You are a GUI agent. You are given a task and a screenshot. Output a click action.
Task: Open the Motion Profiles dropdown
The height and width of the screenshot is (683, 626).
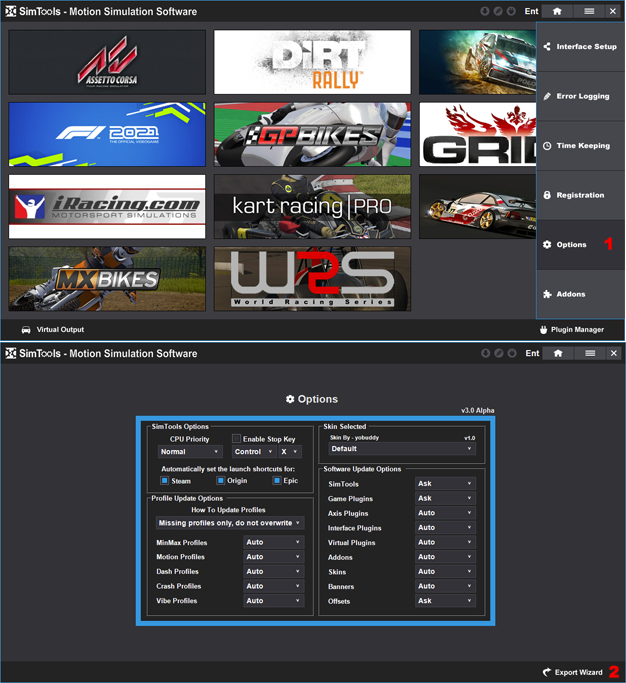[274, 557]
